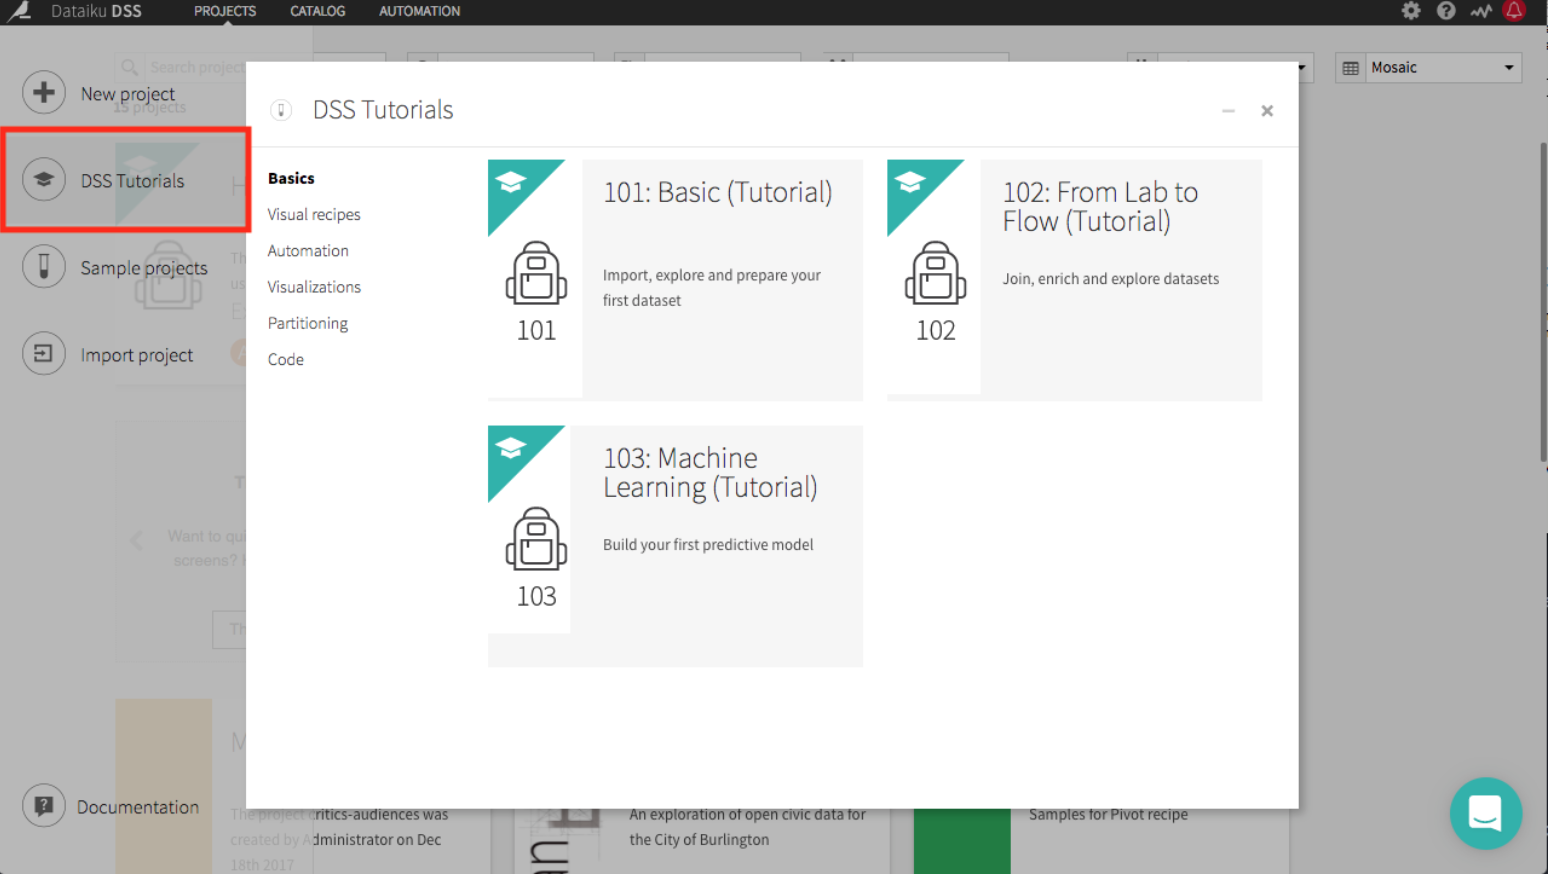Click the New project plus icon
The width and height of the screenshot is (1548, 874).
click(44, 93)
